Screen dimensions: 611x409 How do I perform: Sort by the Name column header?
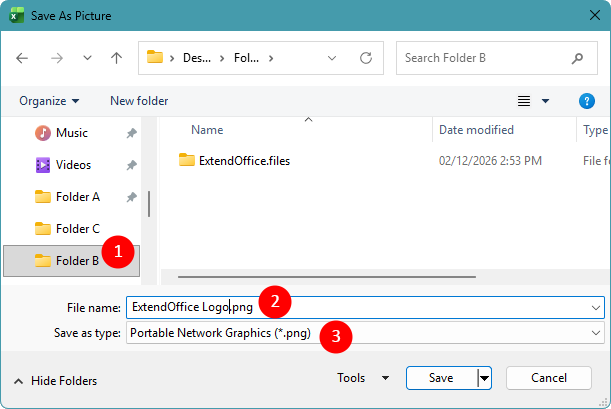point(207,130)
